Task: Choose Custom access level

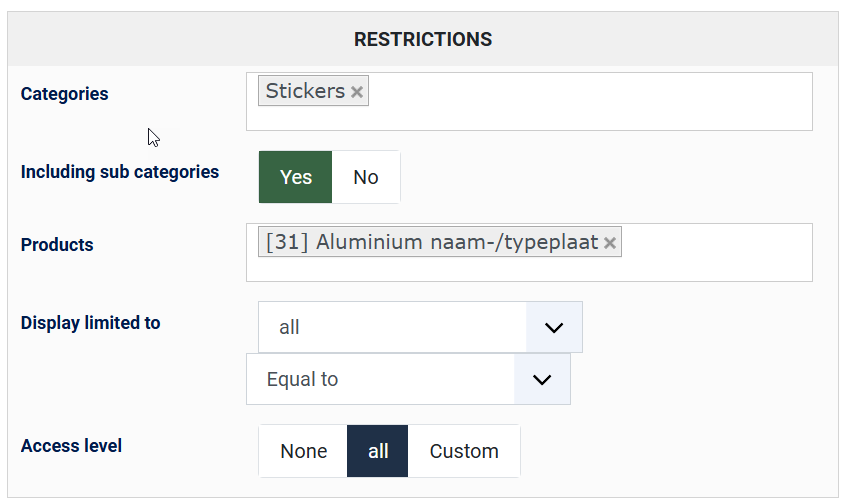Action: click(464, 451)
